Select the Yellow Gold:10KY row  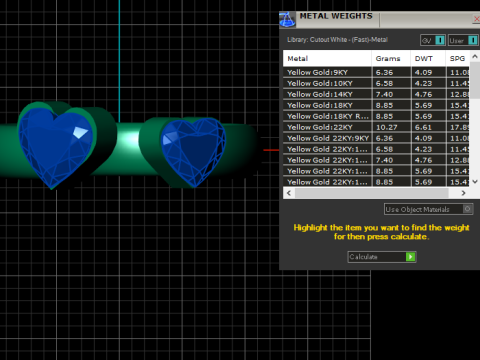[x=376, y=83]
